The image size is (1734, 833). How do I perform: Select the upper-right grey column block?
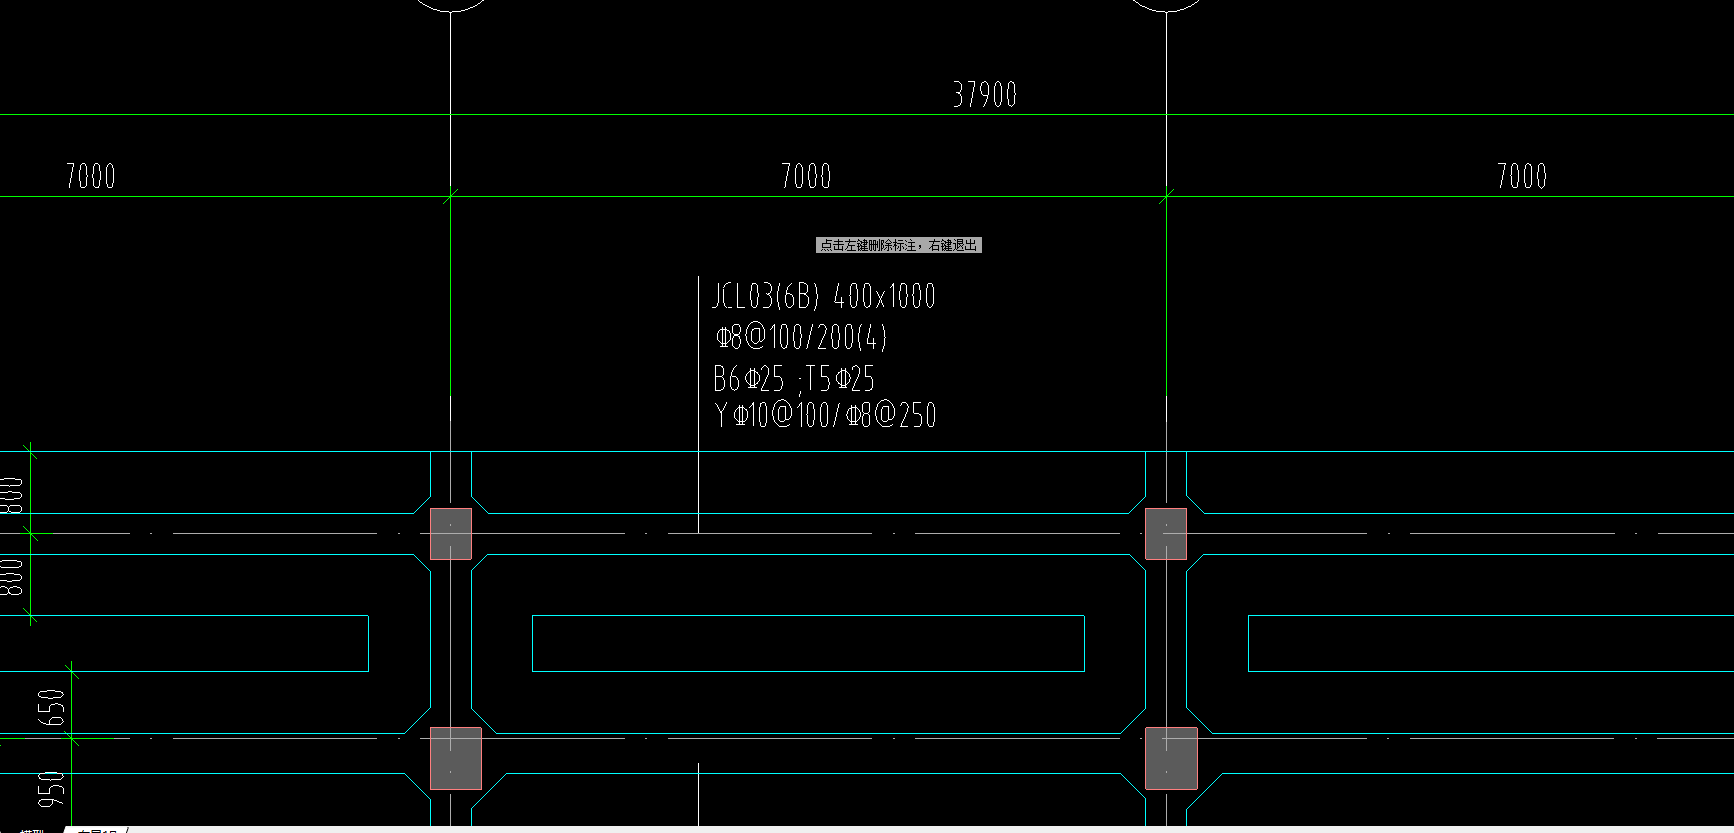point(1166,534)
